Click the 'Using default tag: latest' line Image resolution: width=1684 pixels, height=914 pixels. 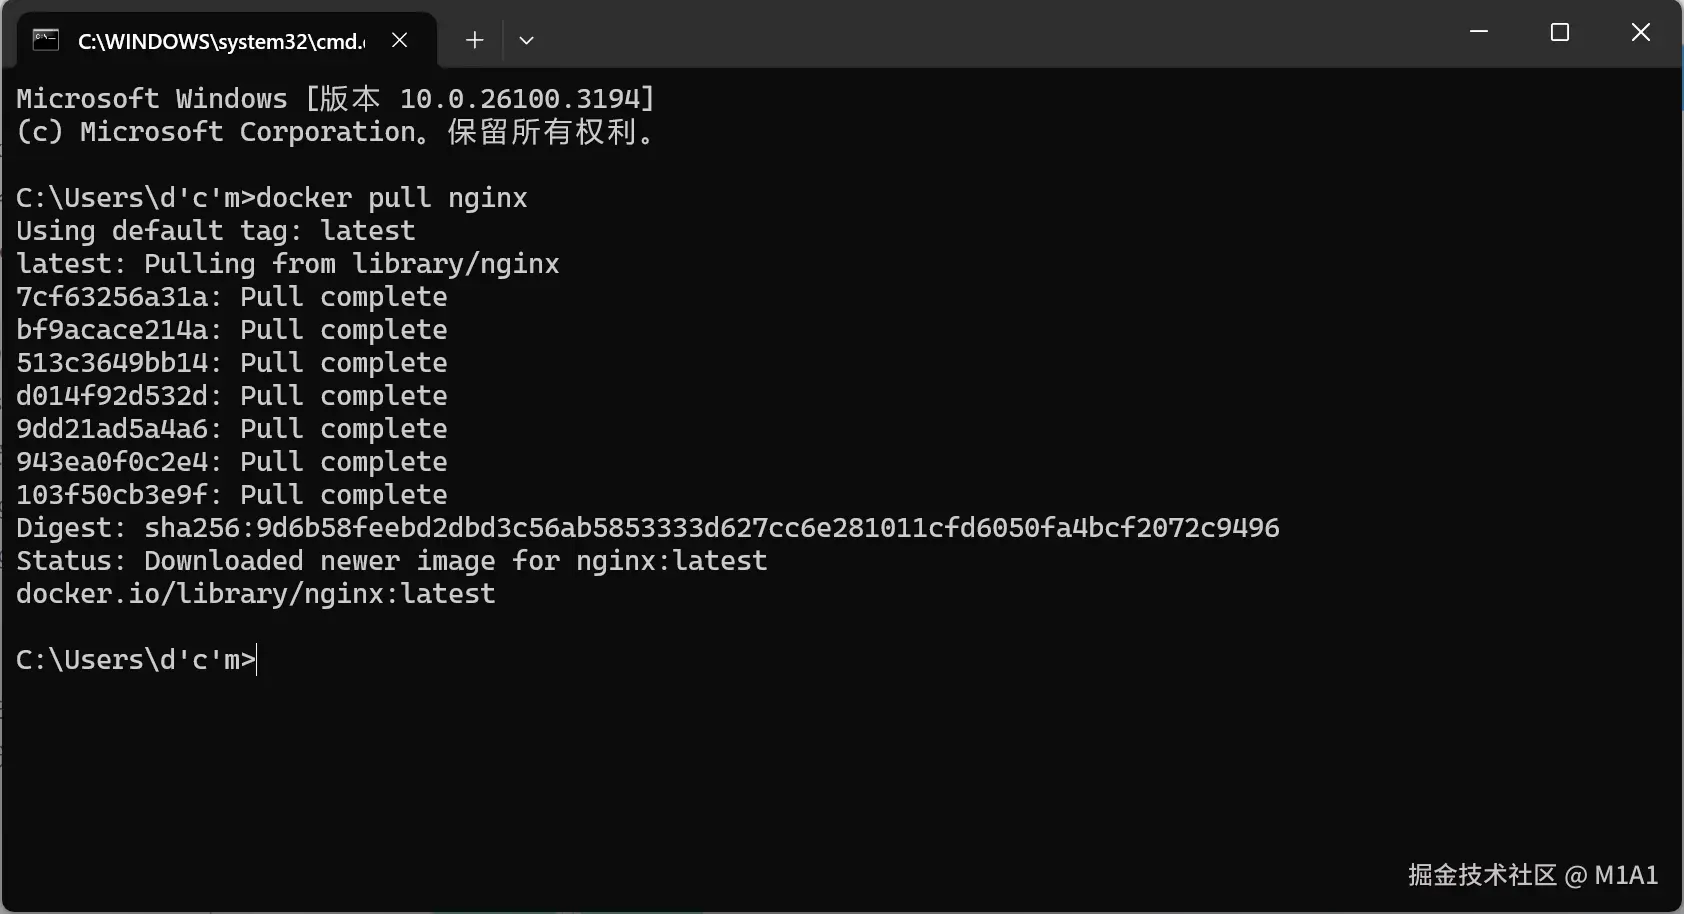215,231
